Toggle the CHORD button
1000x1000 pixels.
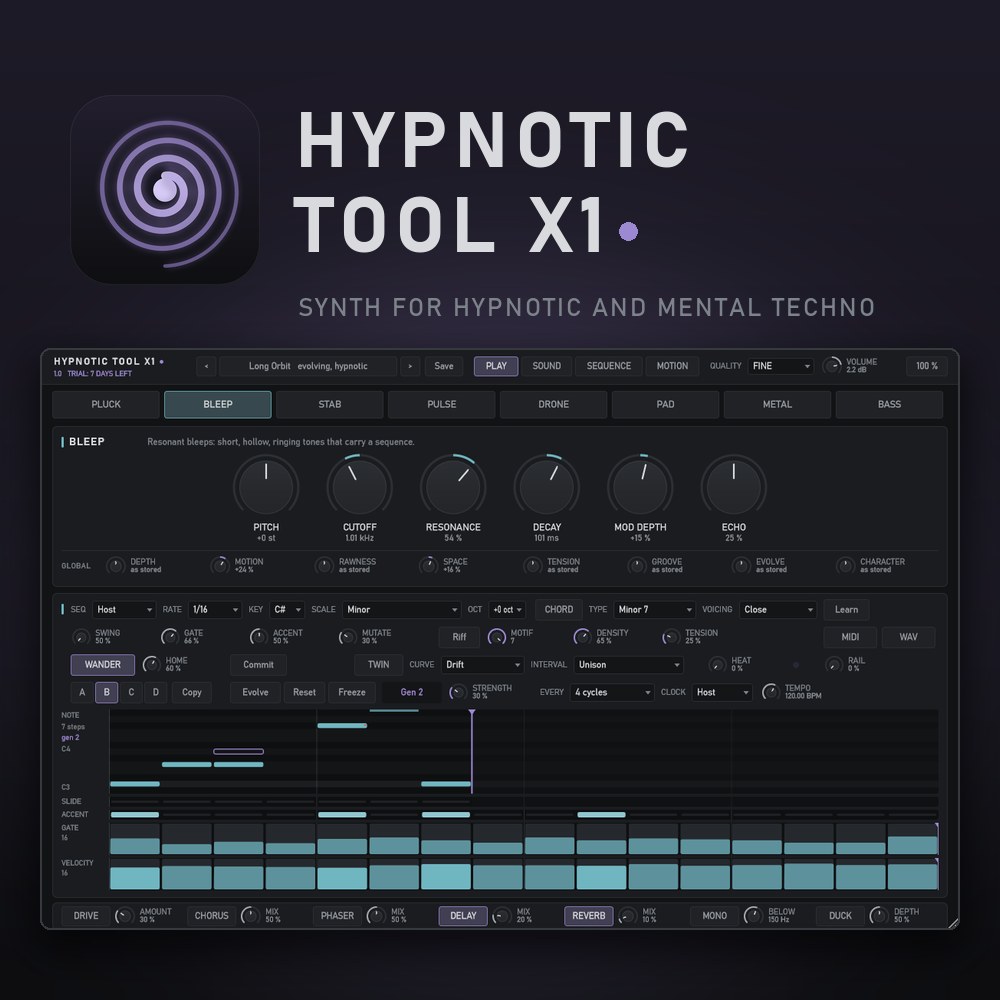559,610
